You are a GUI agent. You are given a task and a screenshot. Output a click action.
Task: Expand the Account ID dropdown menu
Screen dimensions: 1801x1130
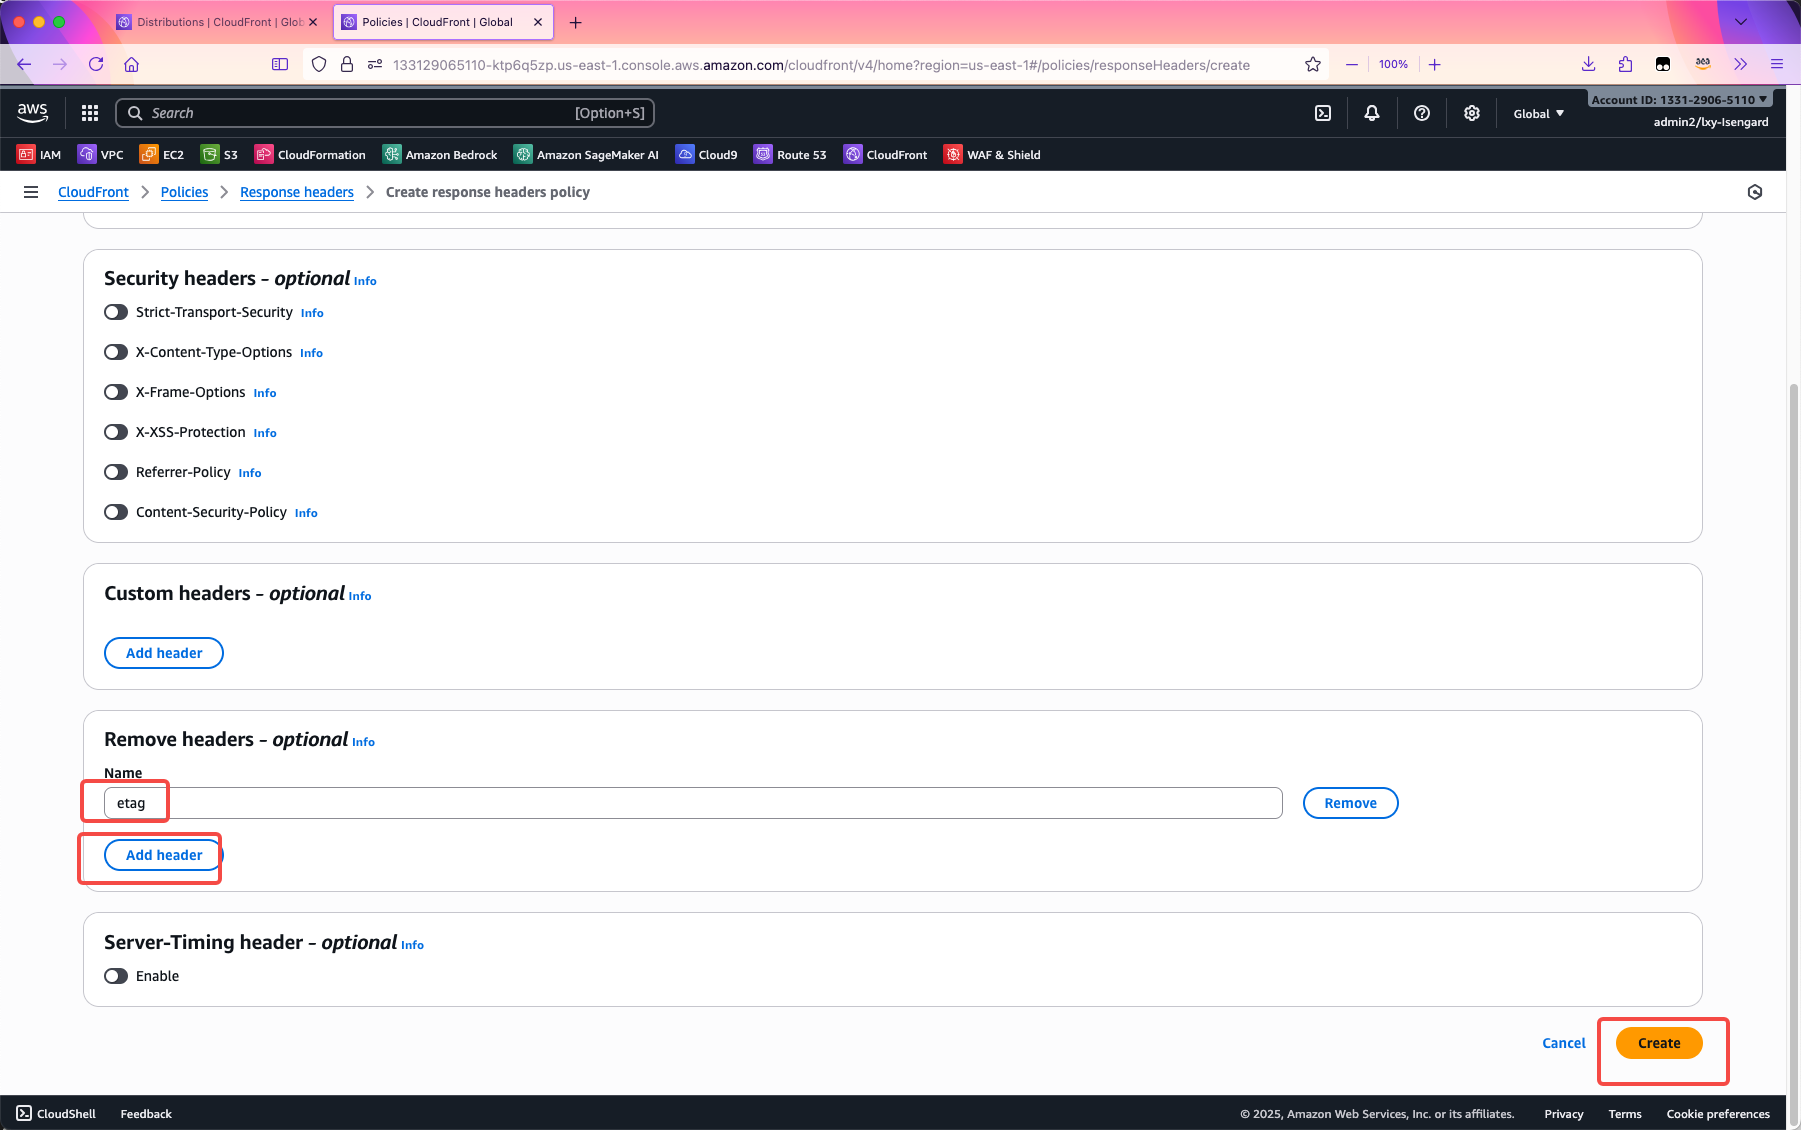pyautogui.click(x=1678, y=100)
